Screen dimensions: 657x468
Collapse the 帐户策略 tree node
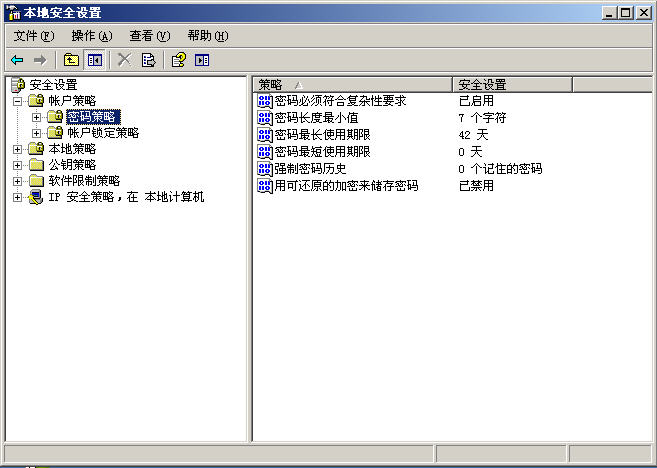point(17,101)
